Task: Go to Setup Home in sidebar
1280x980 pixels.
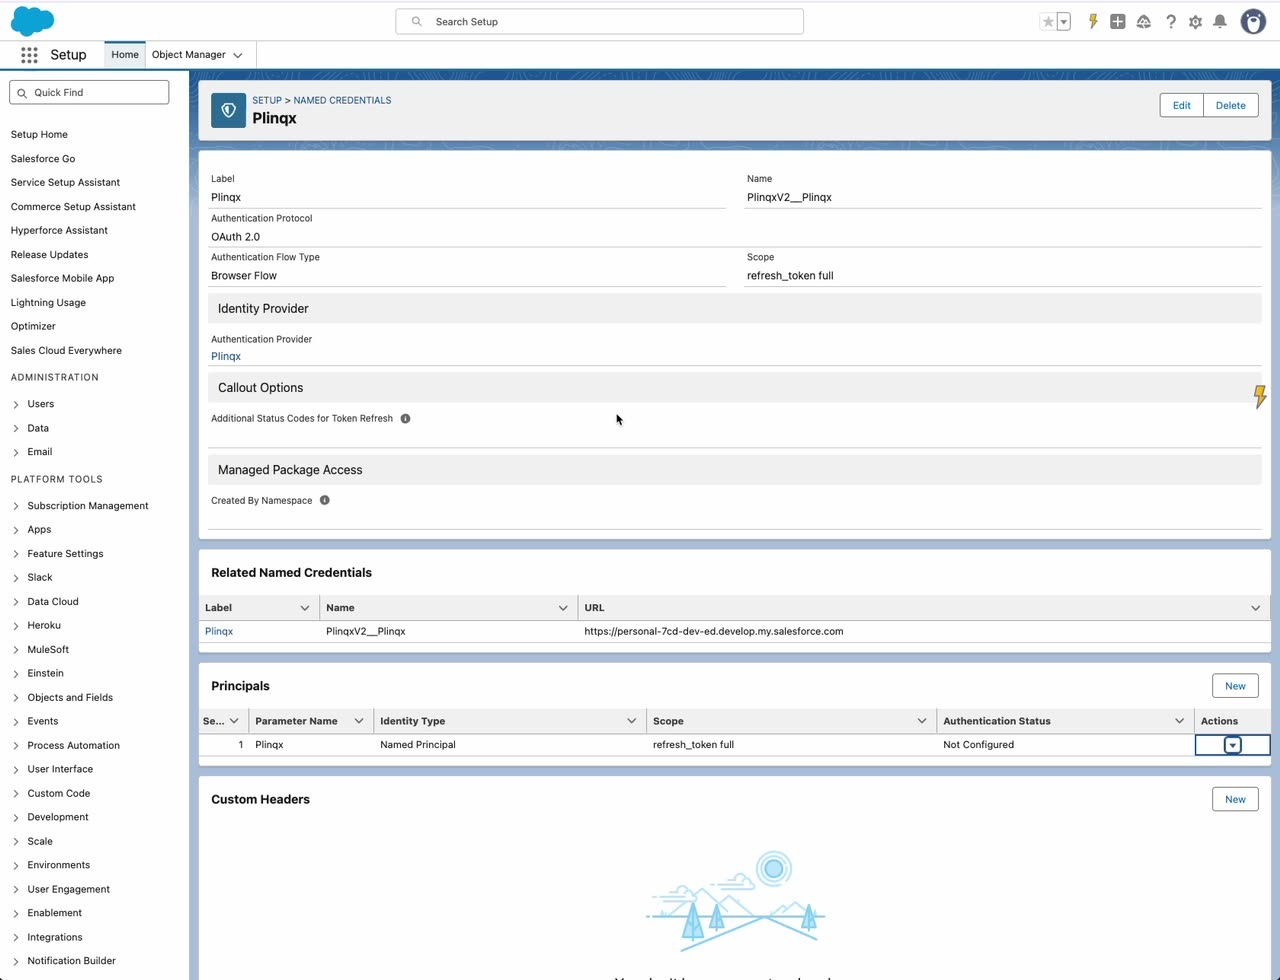Action: tap(39, 134)
